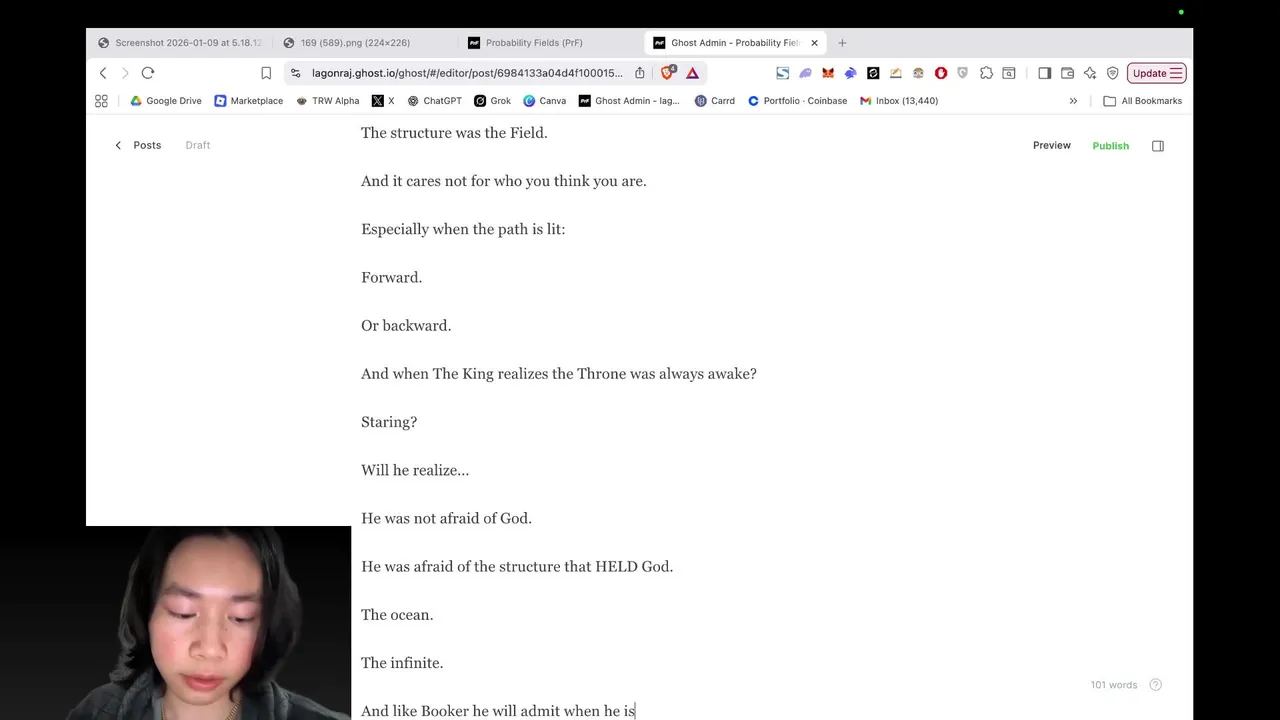Open the MetaMask fox extension
The width and height of the screenshot is (1280, 720).
[x=828, y=73]
